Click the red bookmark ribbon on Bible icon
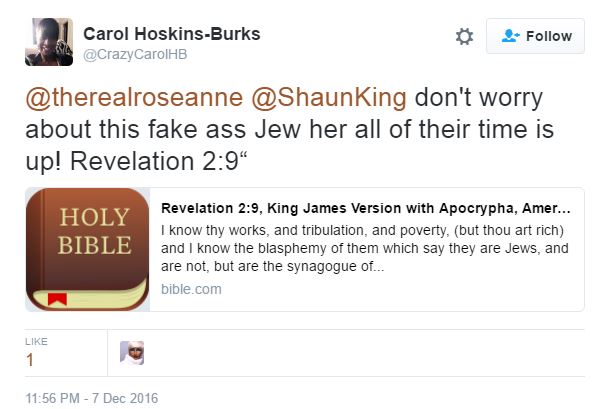Image resolution: width=604 pixels, height=409 pixels. [x=57, y=299]
